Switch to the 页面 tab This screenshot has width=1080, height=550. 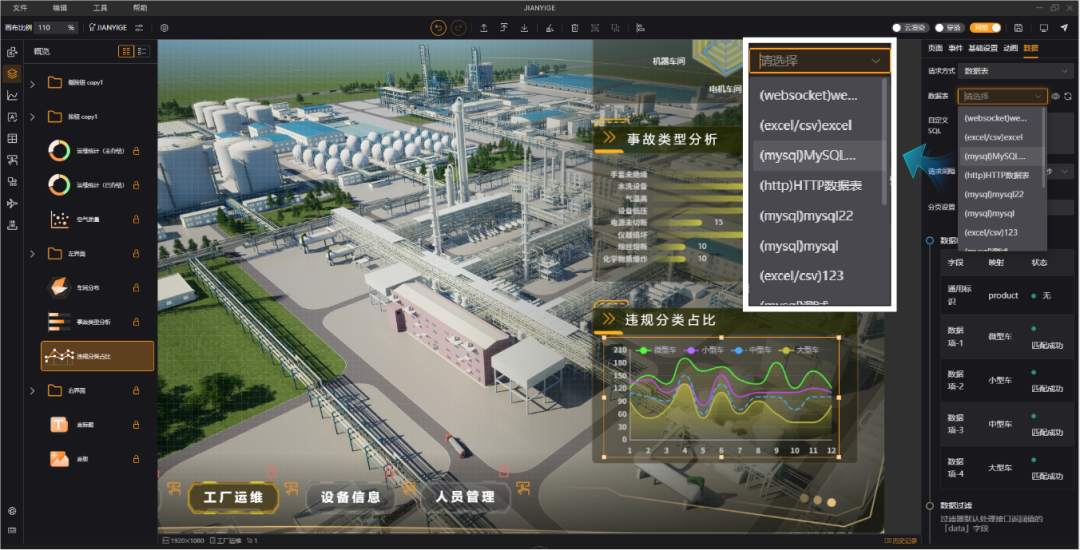[935, 48]
